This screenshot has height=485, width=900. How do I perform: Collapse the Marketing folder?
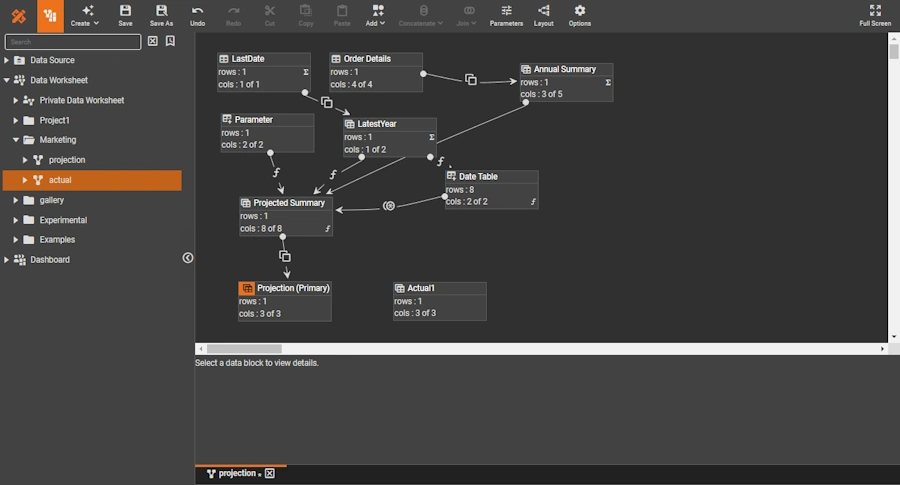pyautogui.click(x=16, y=140)
